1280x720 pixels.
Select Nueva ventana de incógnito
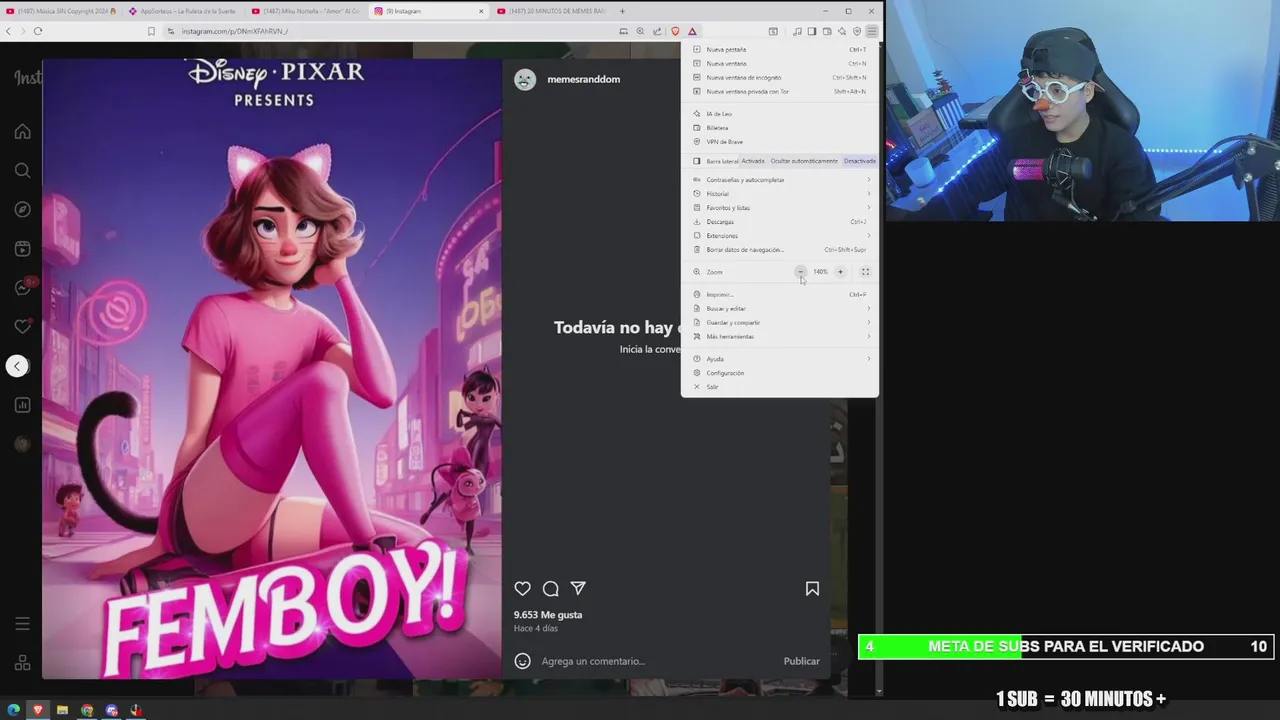780,77
